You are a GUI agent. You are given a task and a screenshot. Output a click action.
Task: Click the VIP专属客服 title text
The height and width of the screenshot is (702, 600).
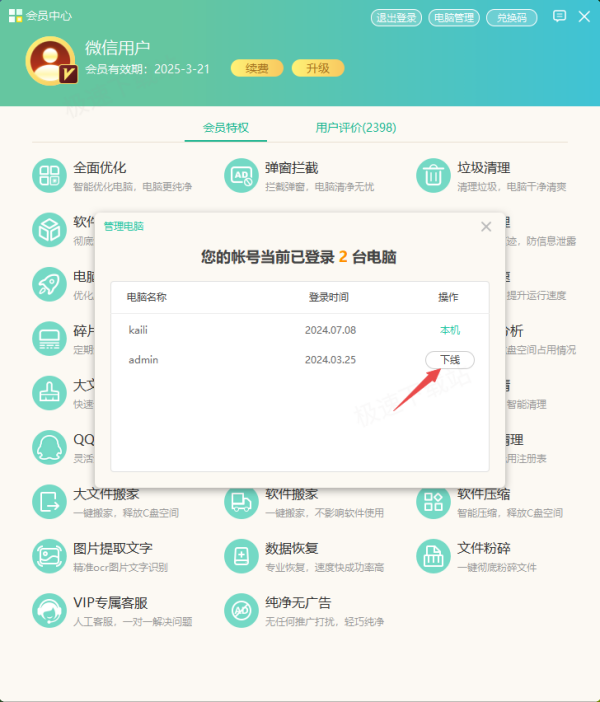pyautogui.click(x=111, y=603)
